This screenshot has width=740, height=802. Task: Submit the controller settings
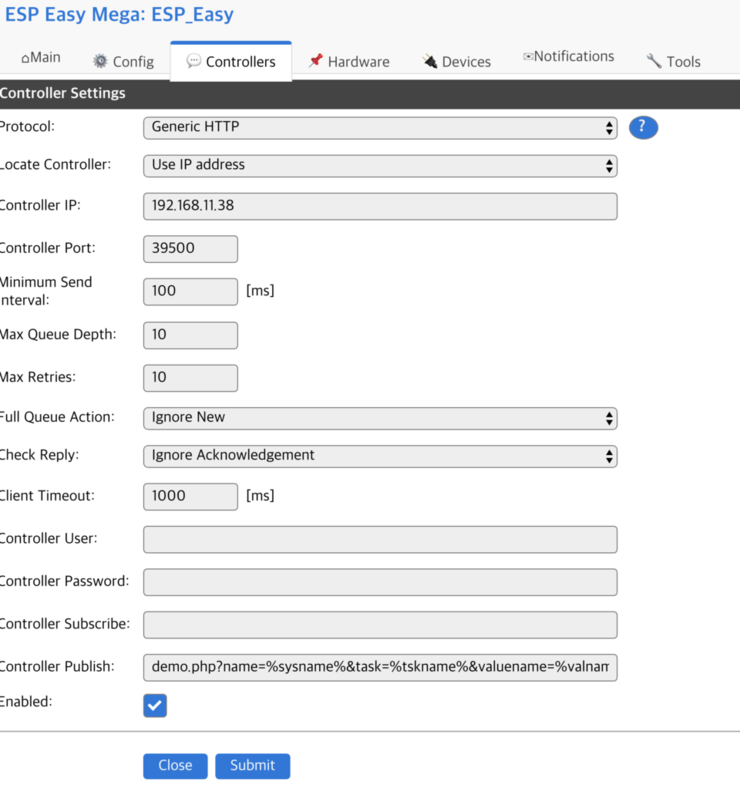pos(253,766)
